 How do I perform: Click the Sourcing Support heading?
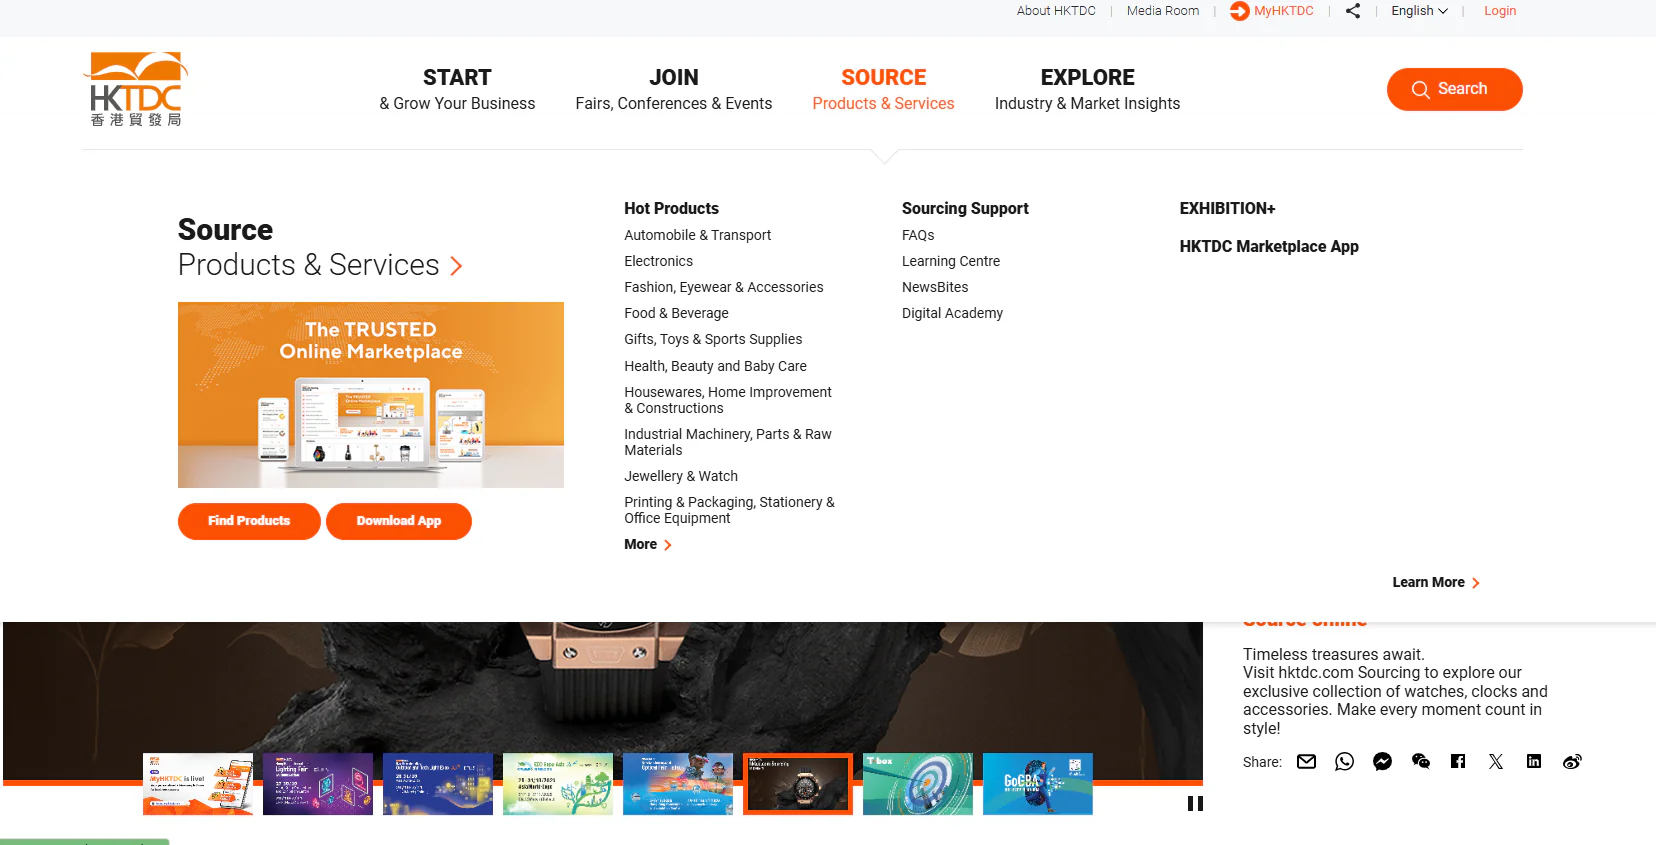coord(965,208)
